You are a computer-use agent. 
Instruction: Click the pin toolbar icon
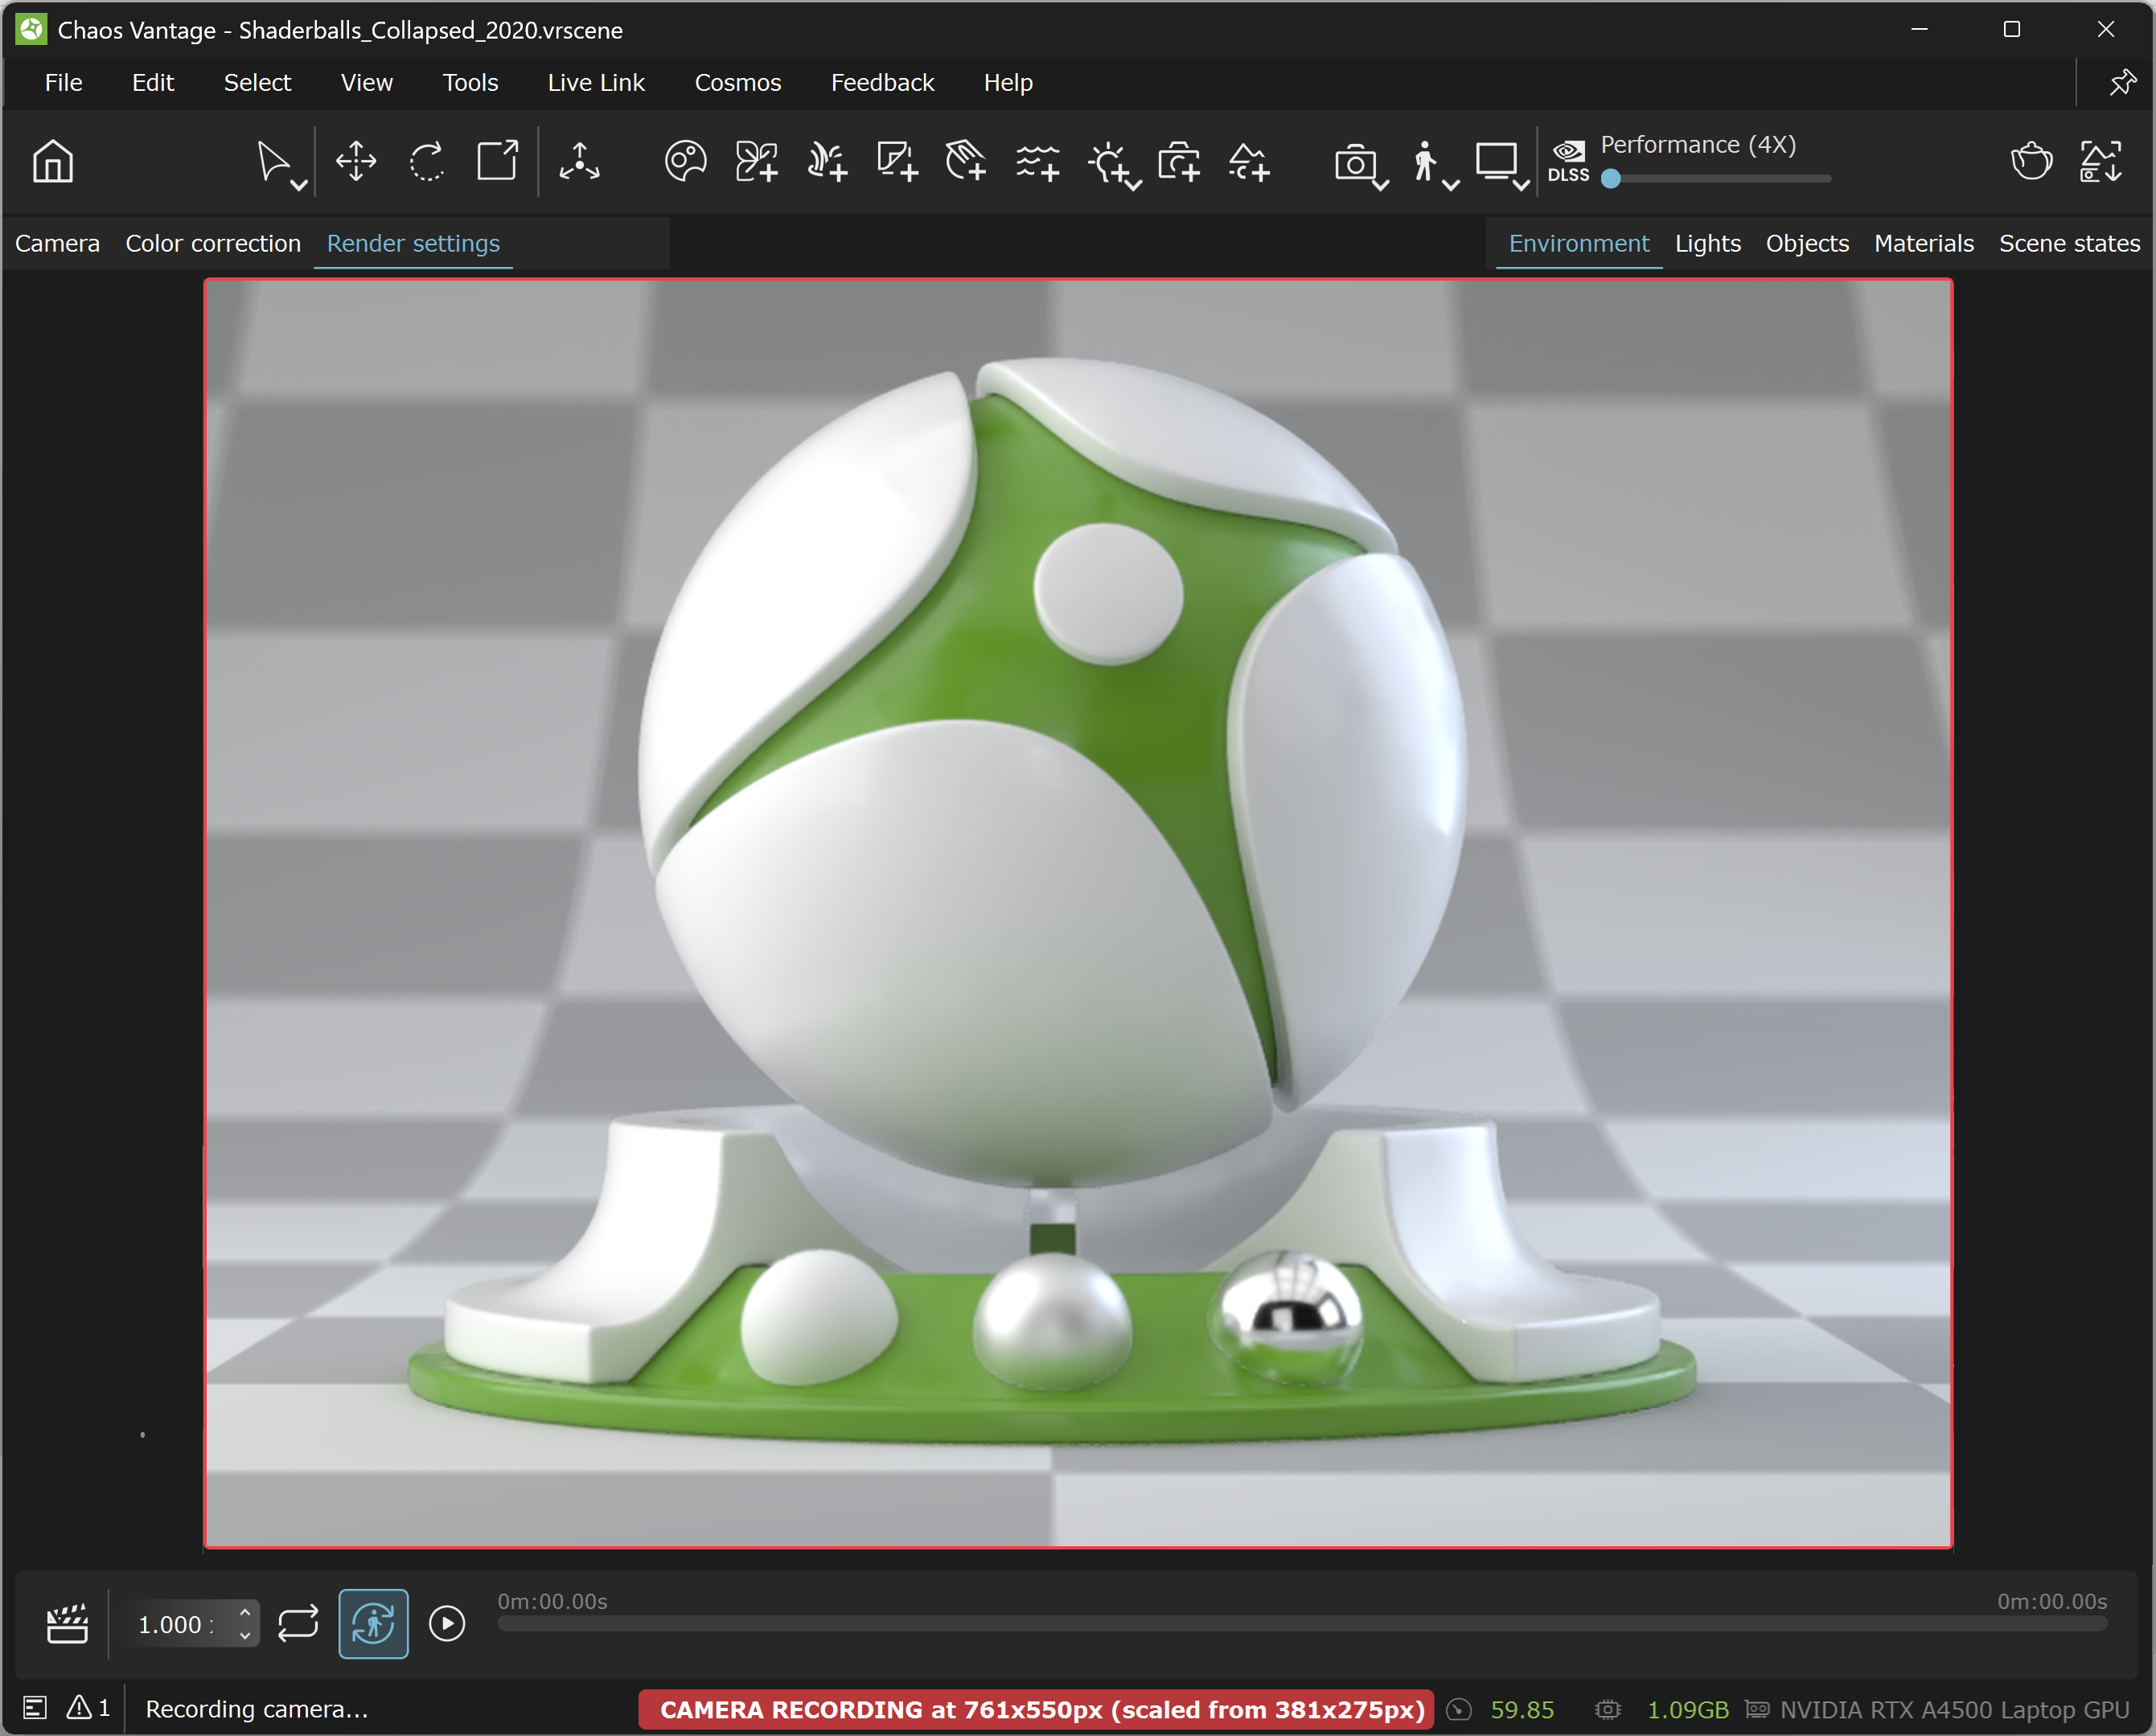coord(2122,82)
